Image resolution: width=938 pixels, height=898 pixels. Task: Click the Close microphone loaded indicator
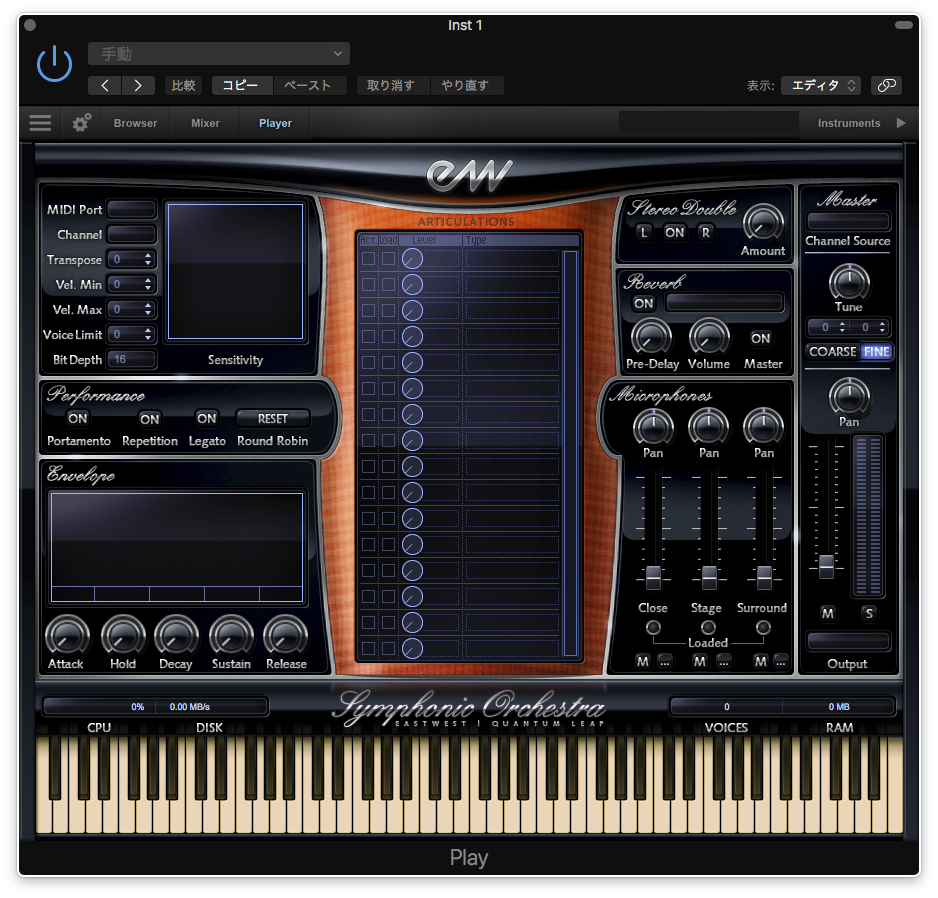[x=653, y=628]
